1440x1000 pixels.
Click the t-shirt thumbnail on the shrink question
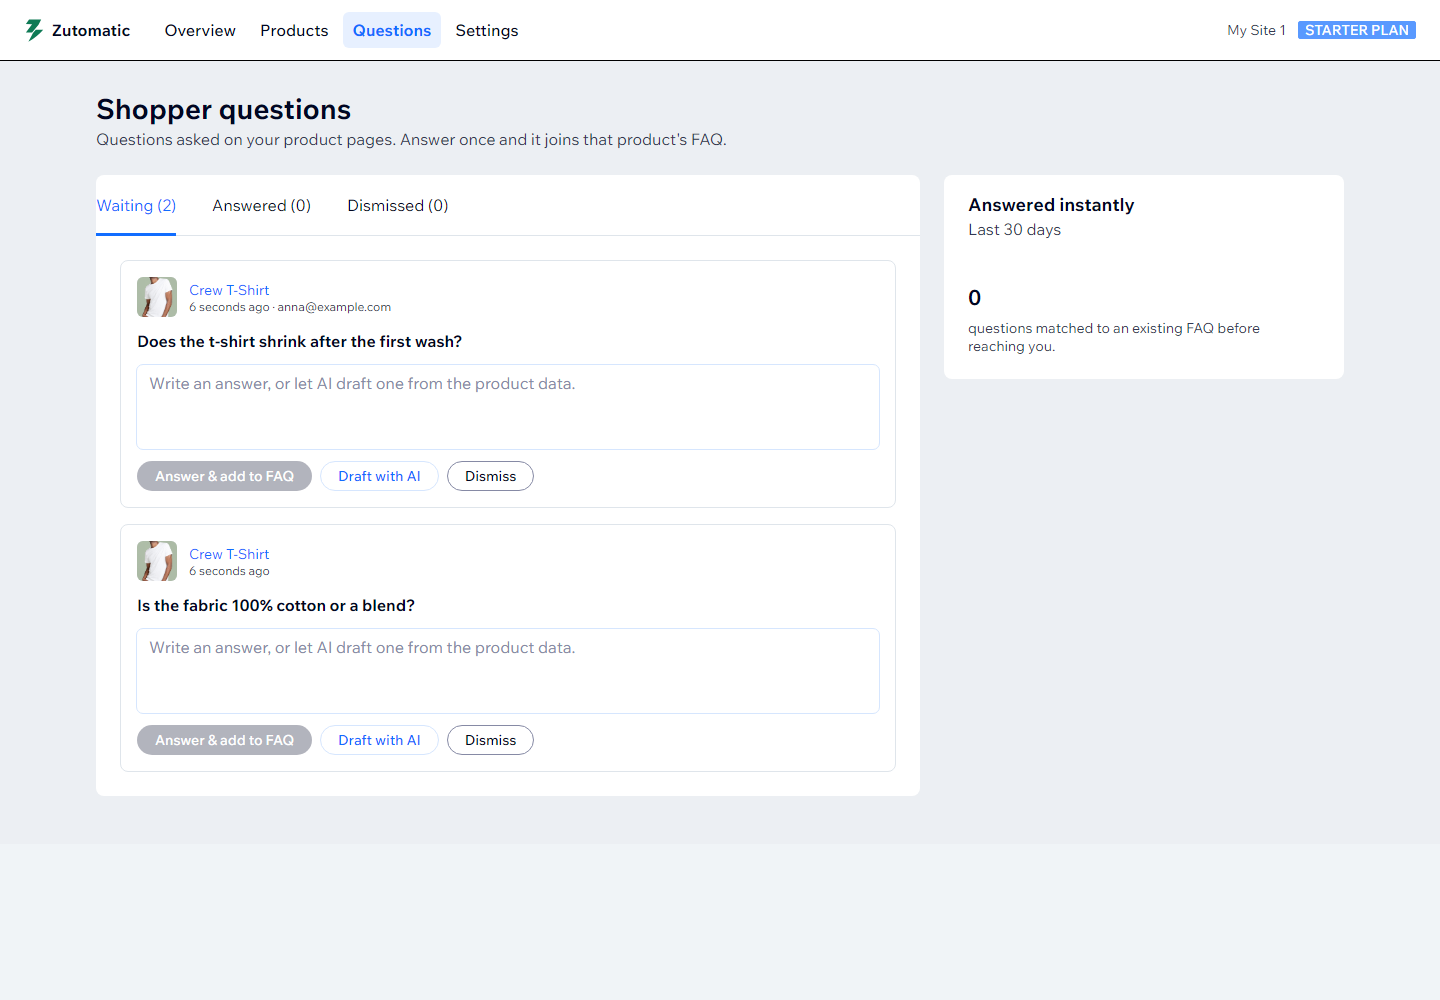pos(157,297)
